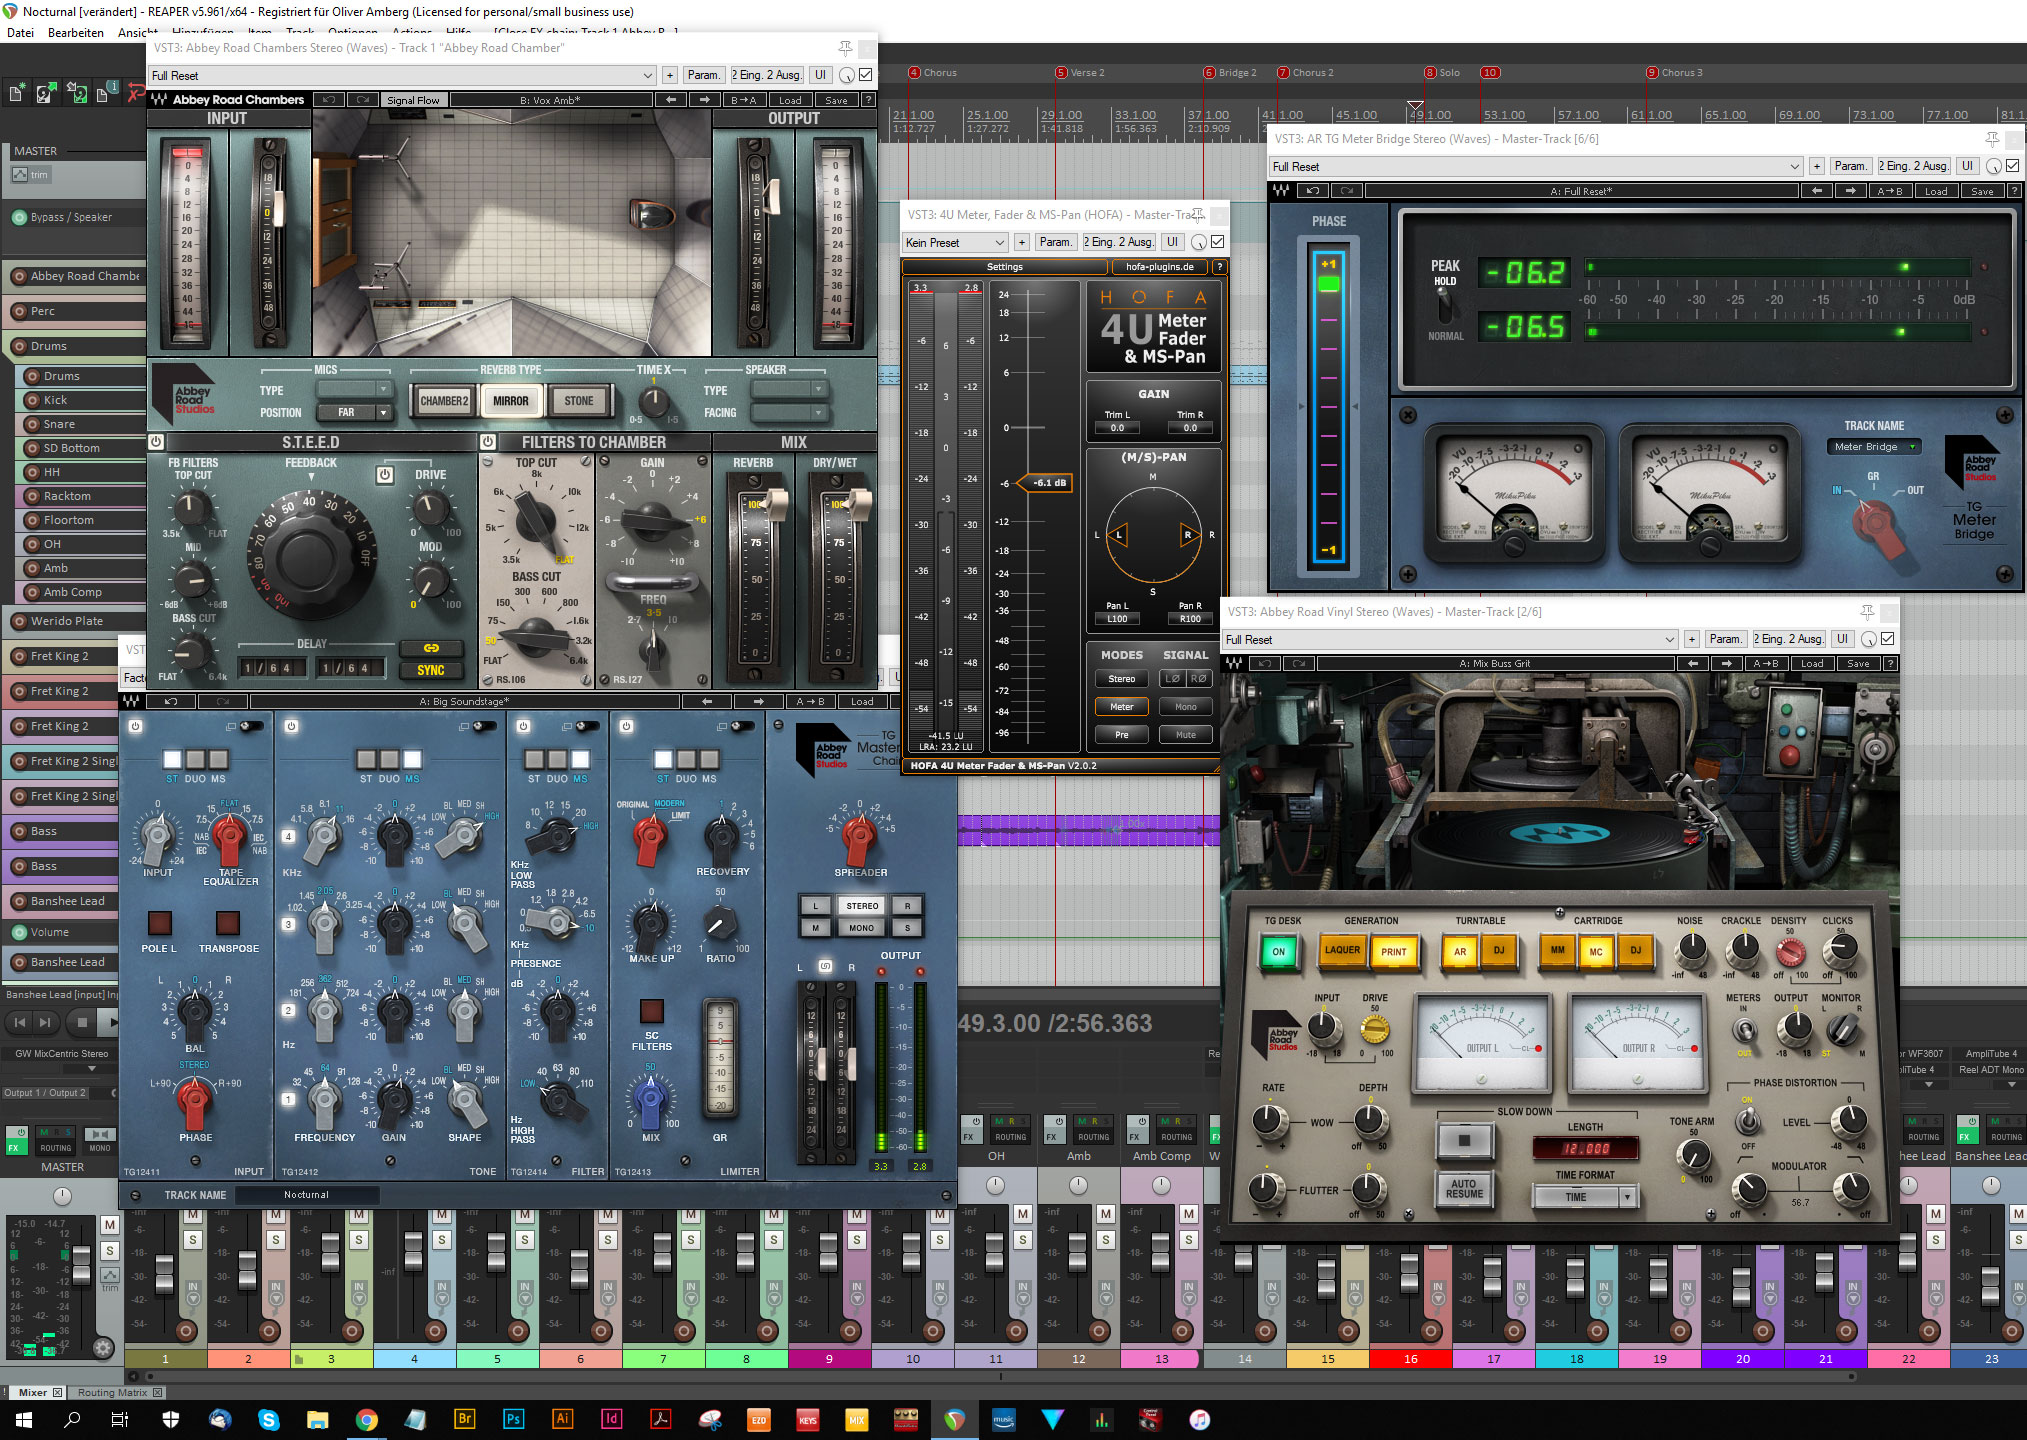Click the go to start transport button
The width and height of the screenshot is (2027, 1440).
20,1022
